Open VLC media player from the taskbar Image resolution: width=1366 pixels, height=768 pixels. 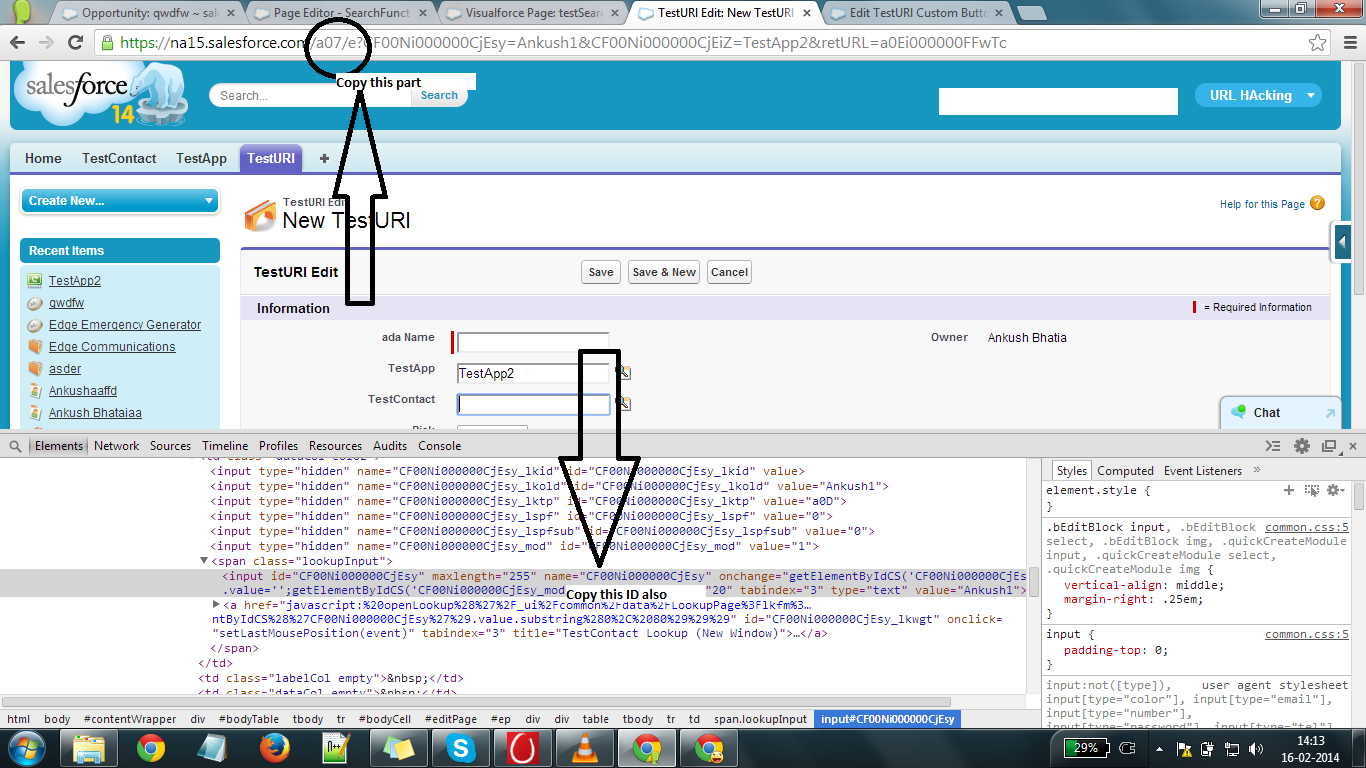coord(585,747)
